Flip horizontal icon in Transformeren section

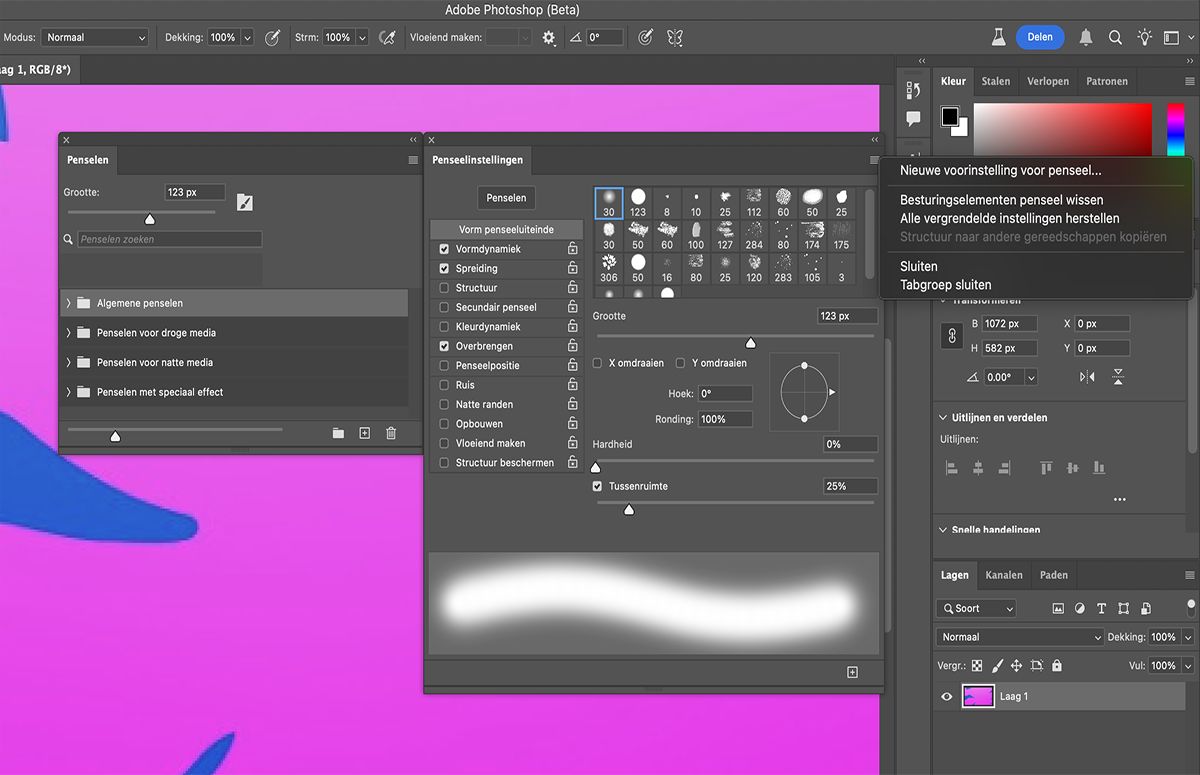1087,377
